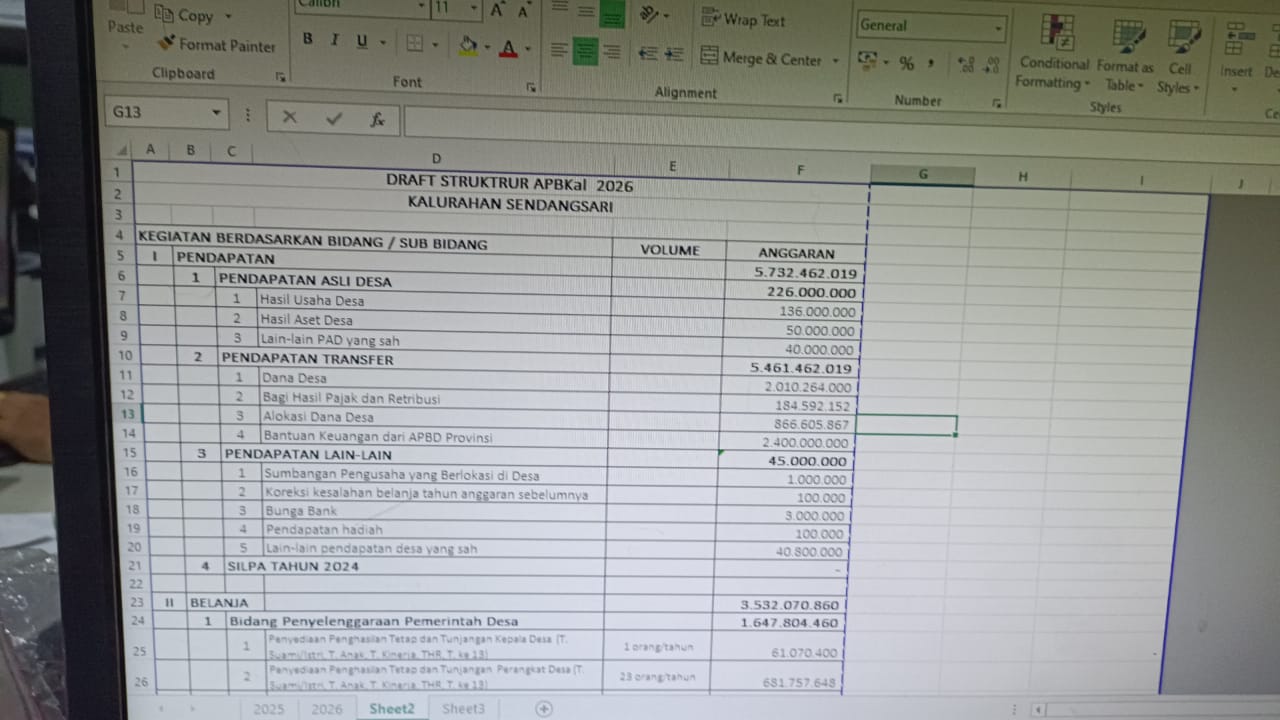1280x720 pixels.
Task: Click the Insert Function fx icon
Action: click(x=378, y=119)
